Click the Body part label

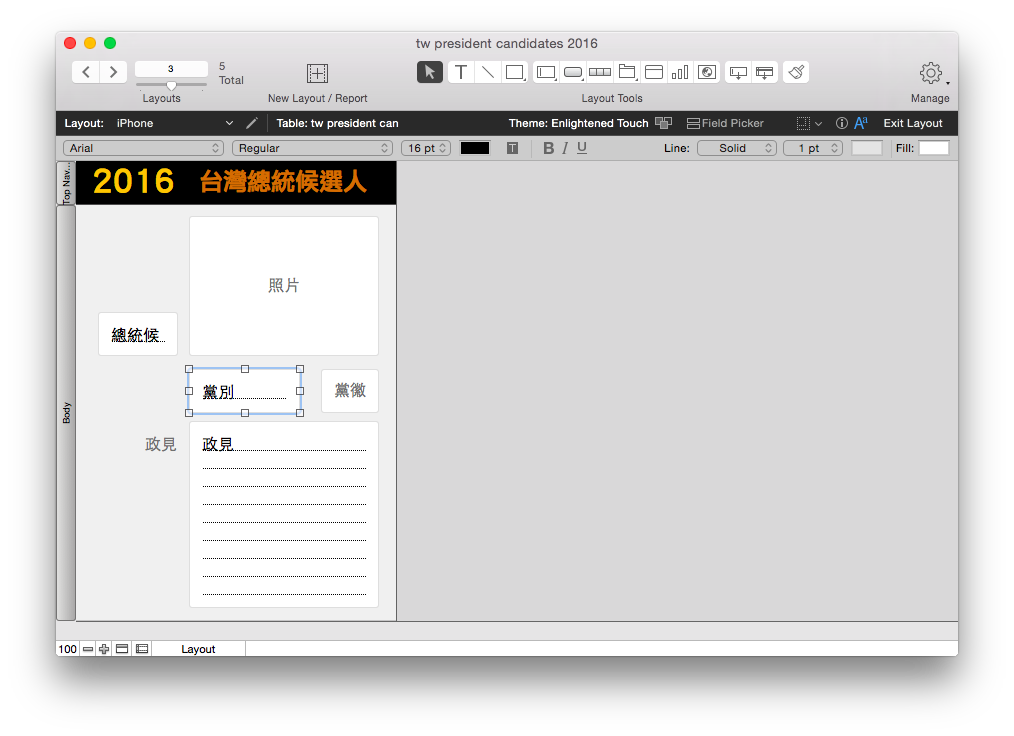66,413
